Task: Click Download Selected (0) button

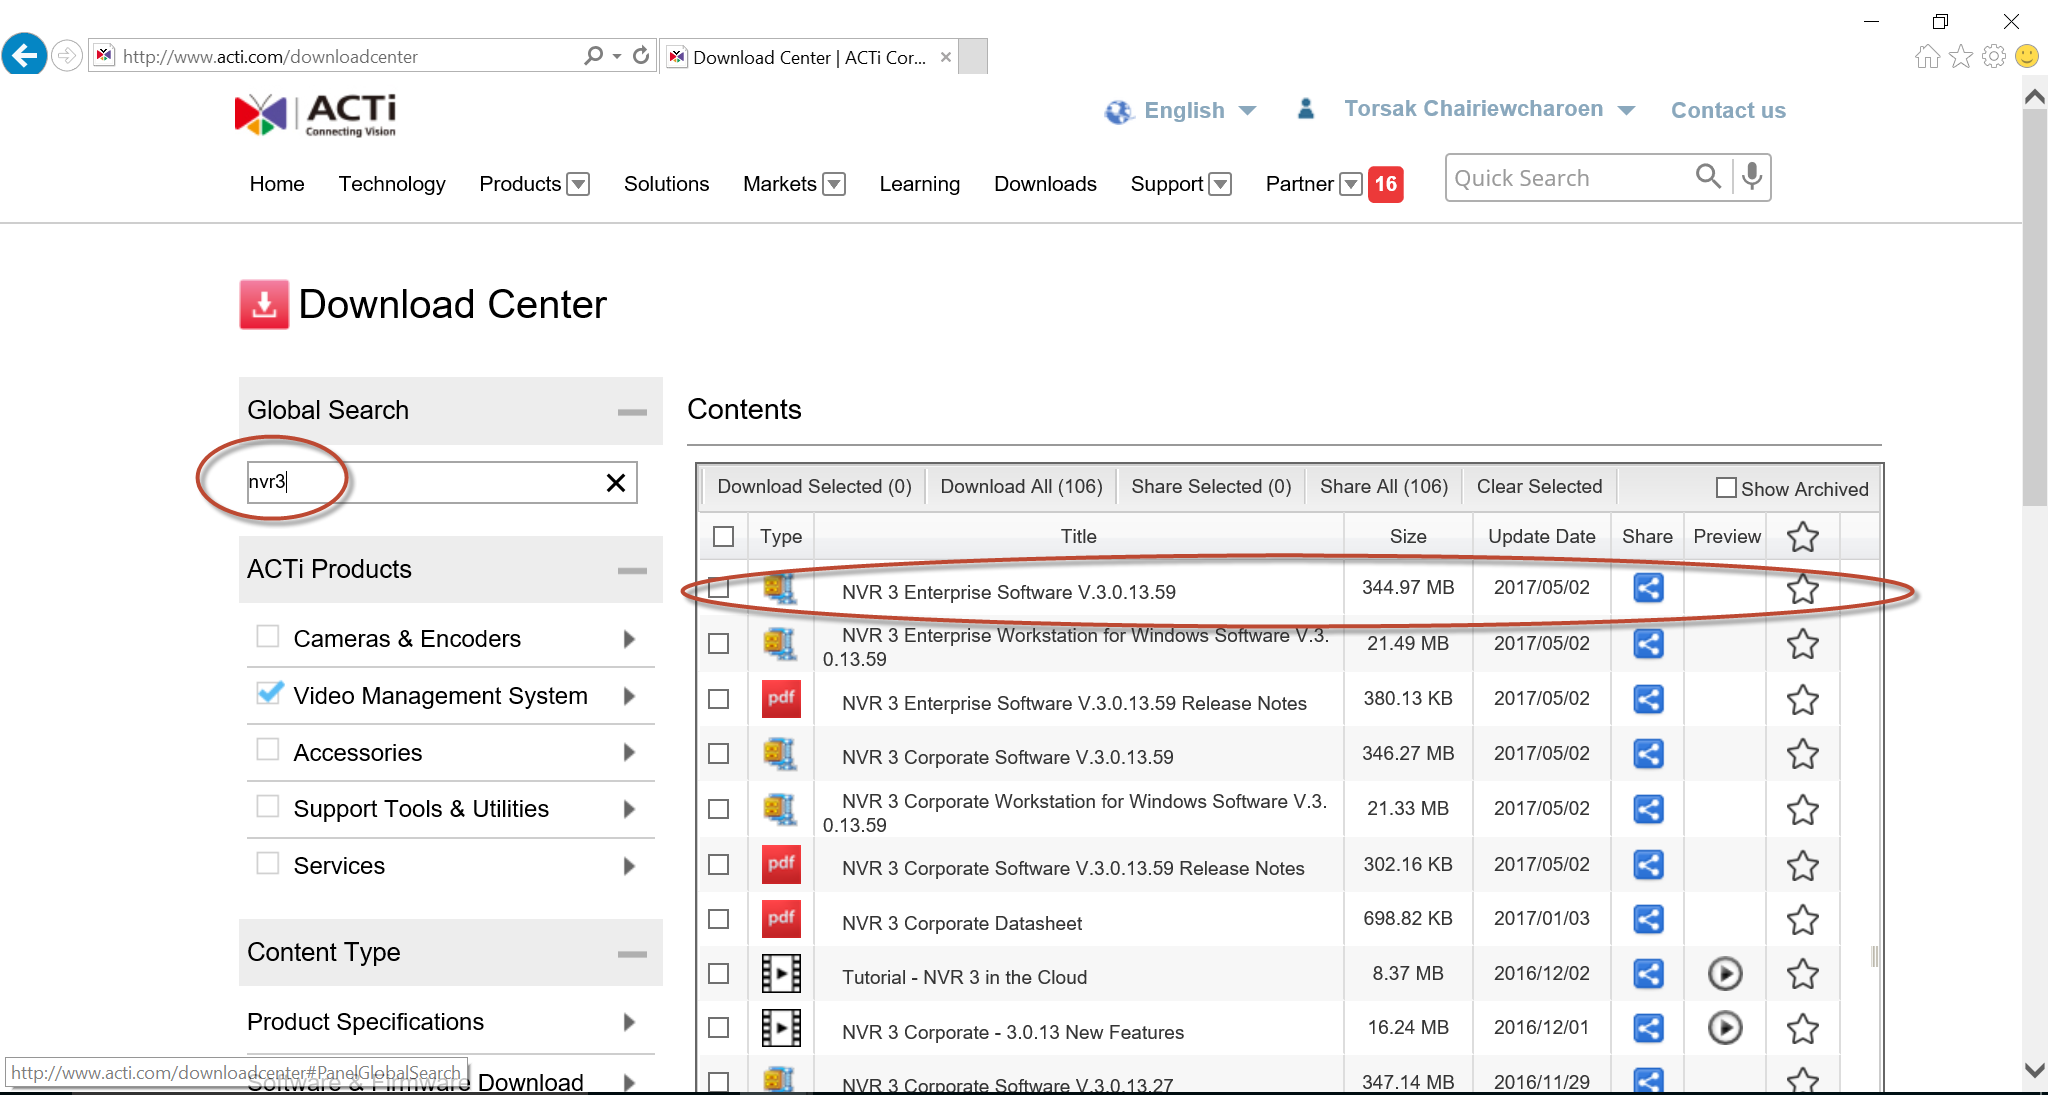Action: coord(814,487)
